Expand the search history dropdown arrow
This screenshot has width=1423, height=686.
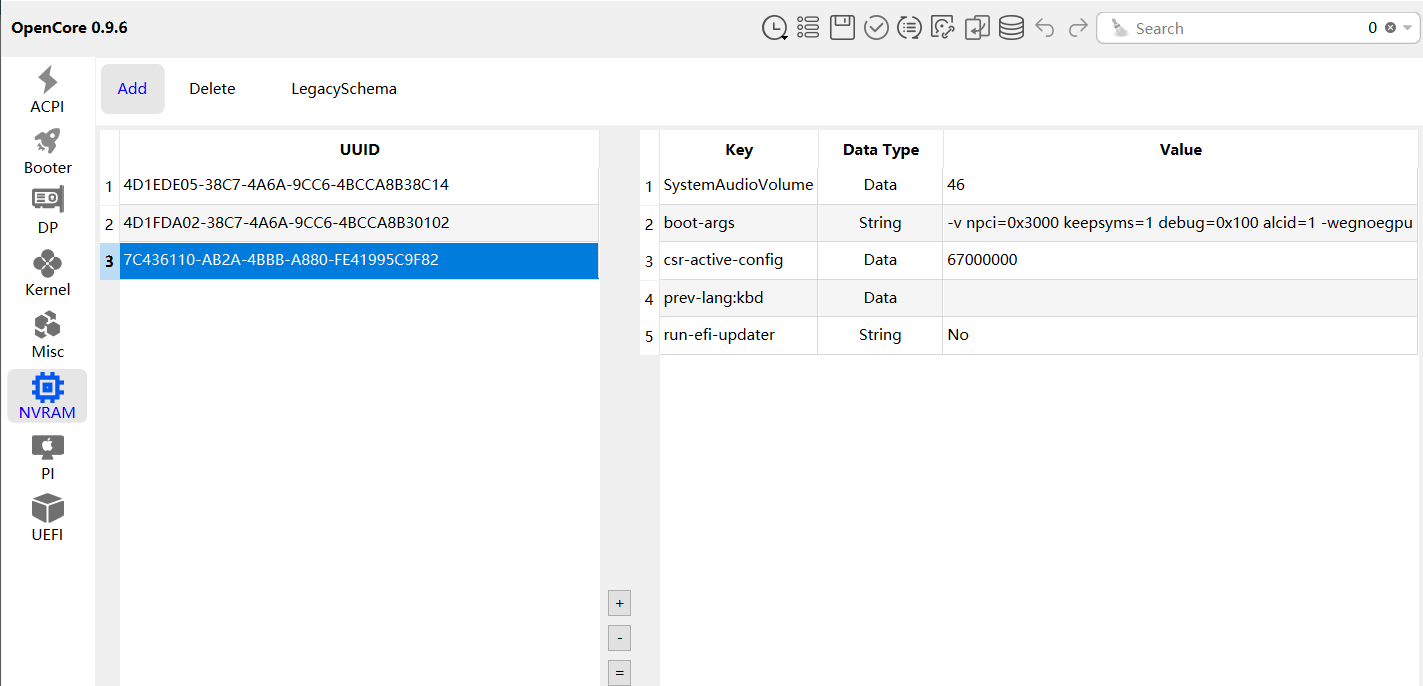point(1408,28)
